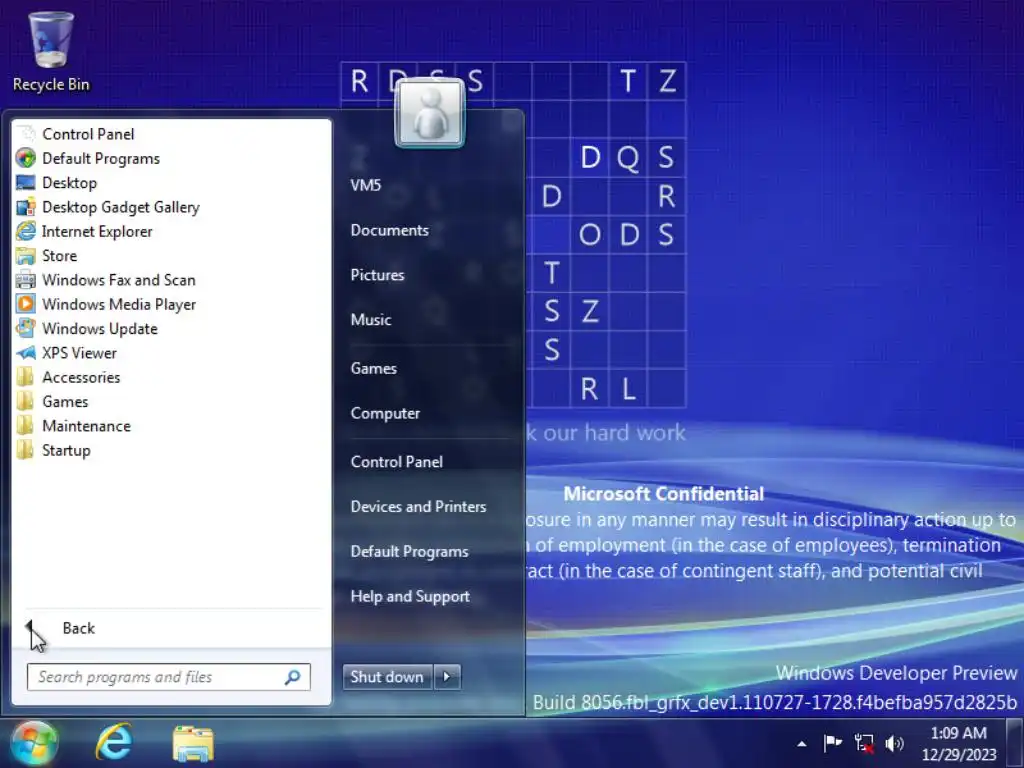The image size is (1024, 768).
Task: Open Default Programs in the right pane
Action: (409, 551)
